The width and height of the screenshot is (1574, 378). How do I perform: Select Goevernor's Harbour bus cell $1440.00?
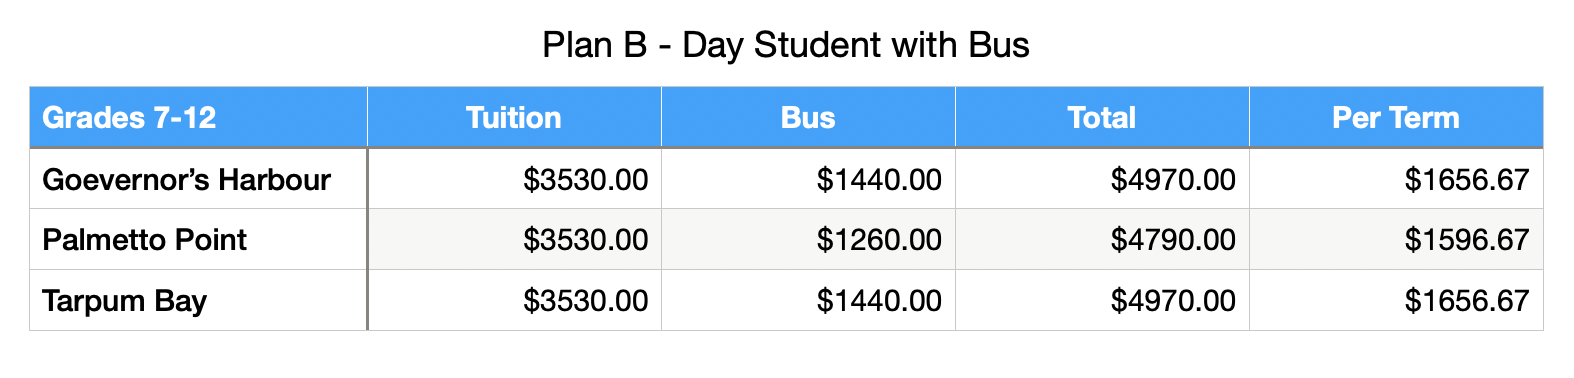[x=808, y=179]
